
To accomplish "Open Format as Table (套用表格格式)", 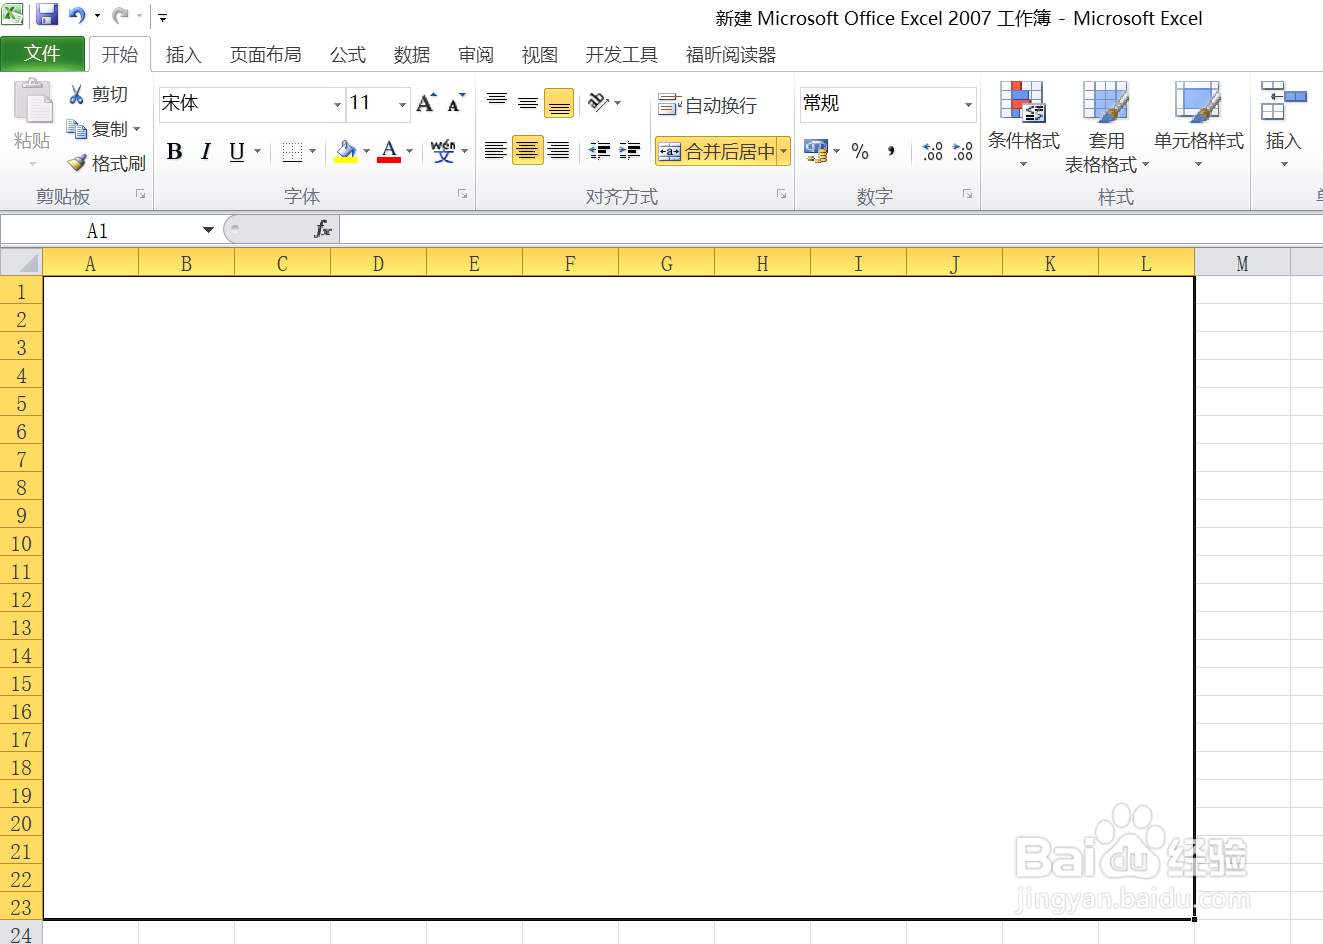I will coord(1106,127).
